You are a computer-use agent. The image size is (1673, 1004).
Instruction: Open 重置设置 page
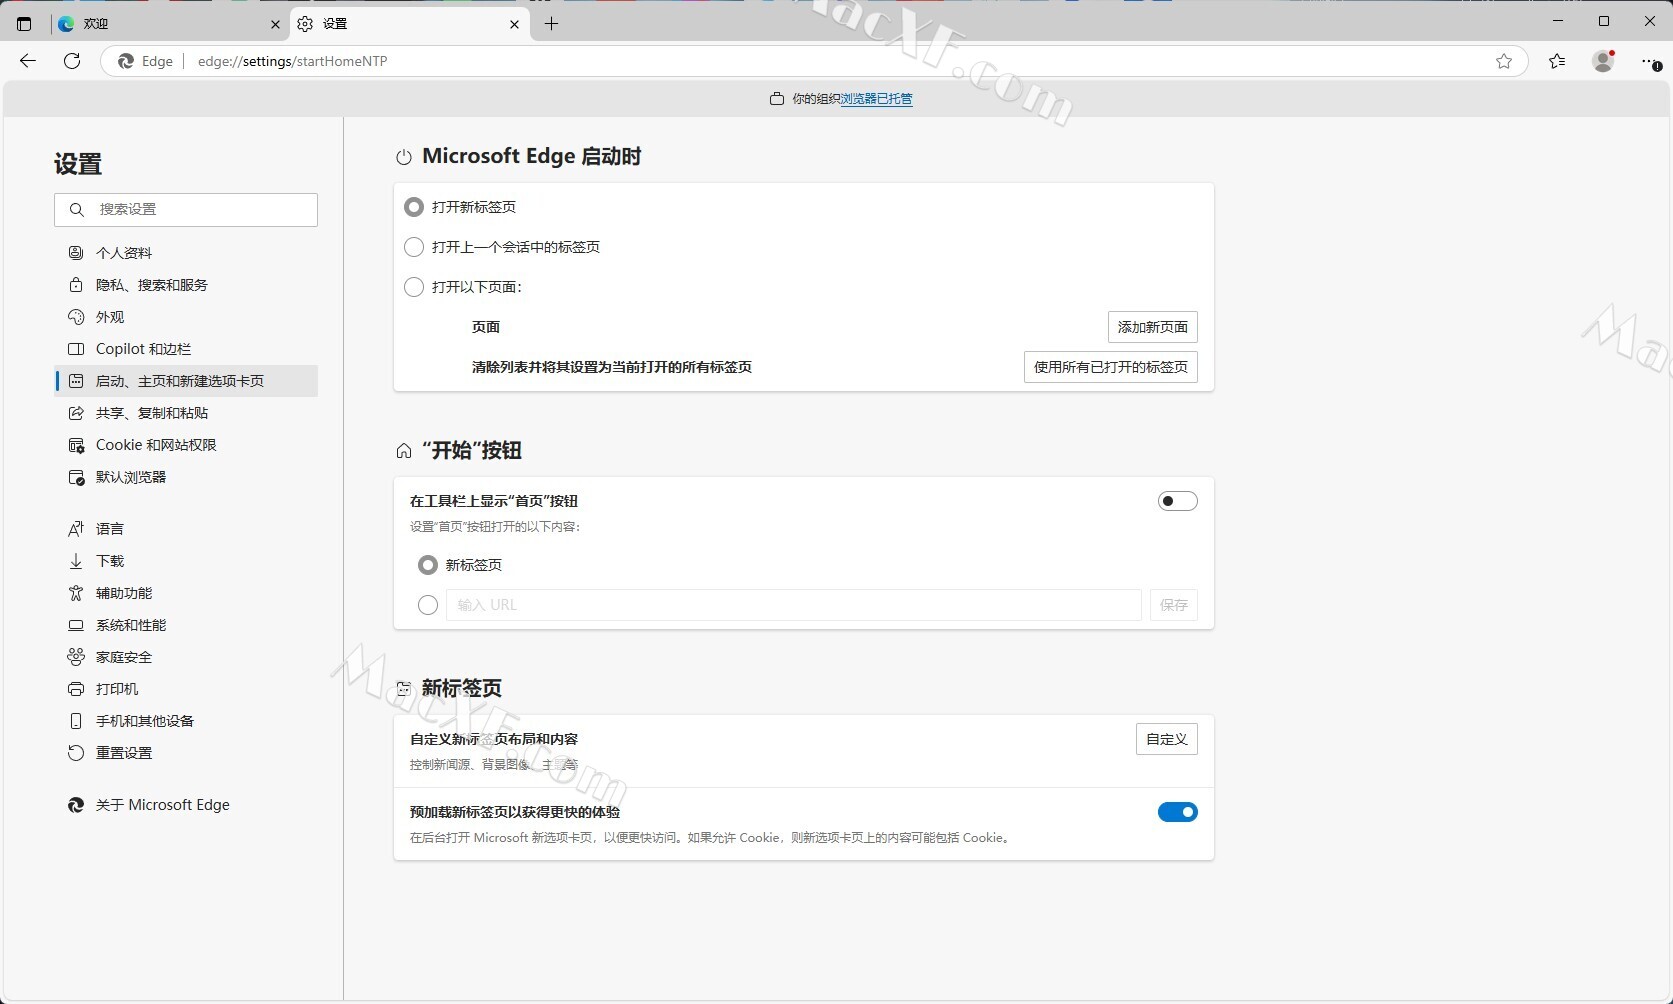[x=186, y=753]
